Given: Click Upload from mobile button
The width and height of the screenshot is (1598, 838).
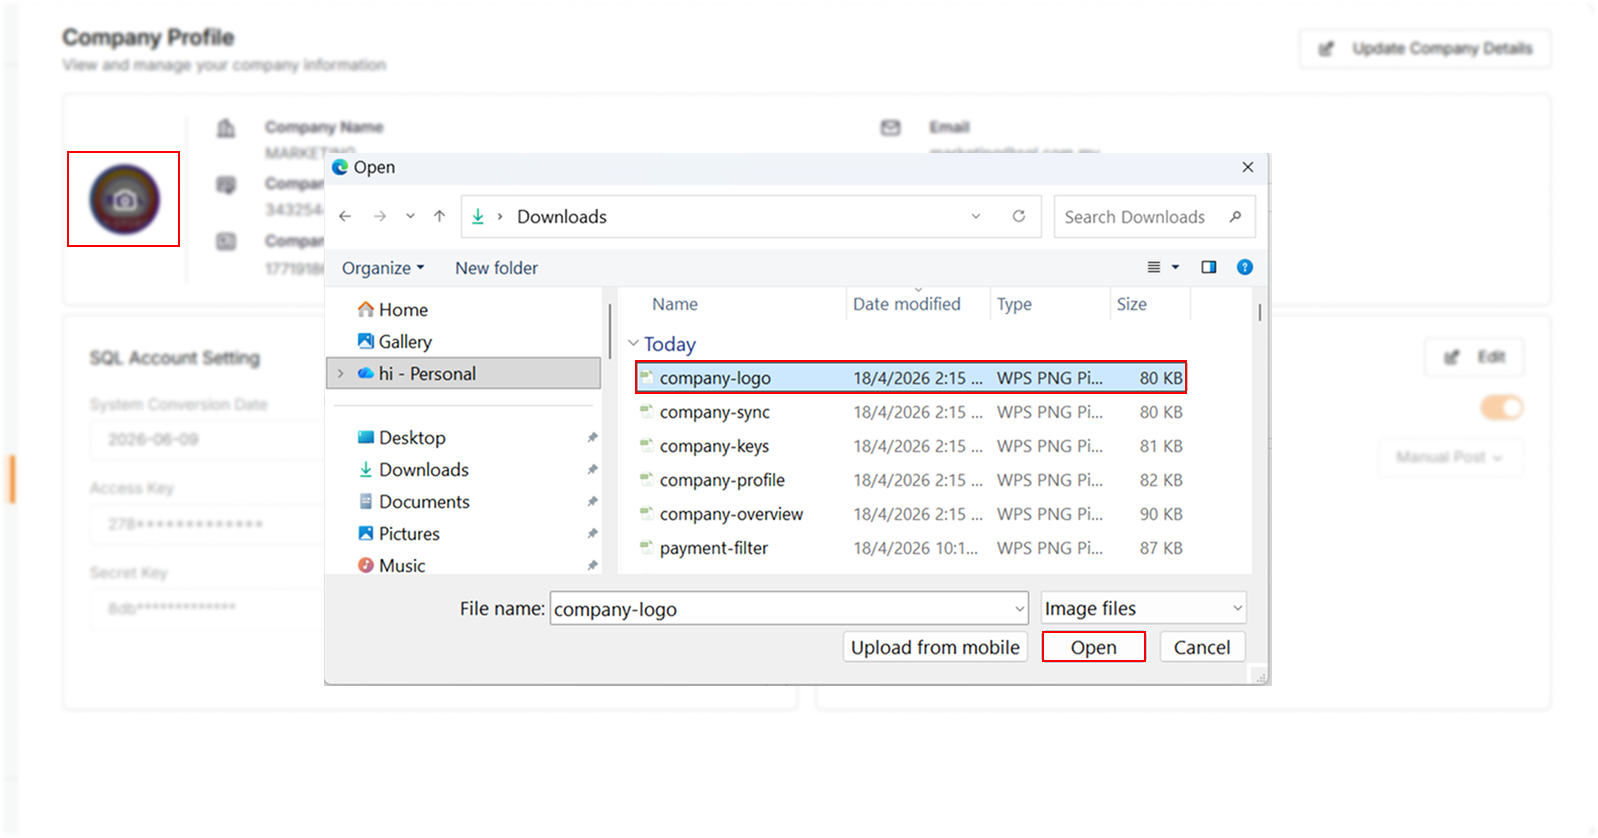Looking at the screenshot, I should click(x=935, y=647).
